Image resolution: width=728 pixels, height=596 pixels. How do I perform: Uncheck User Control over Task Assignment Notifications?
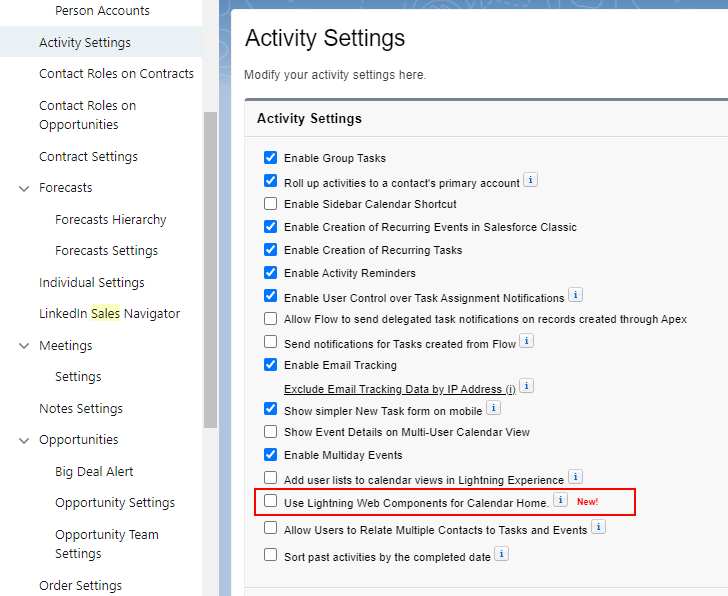(x=270, y=296)
